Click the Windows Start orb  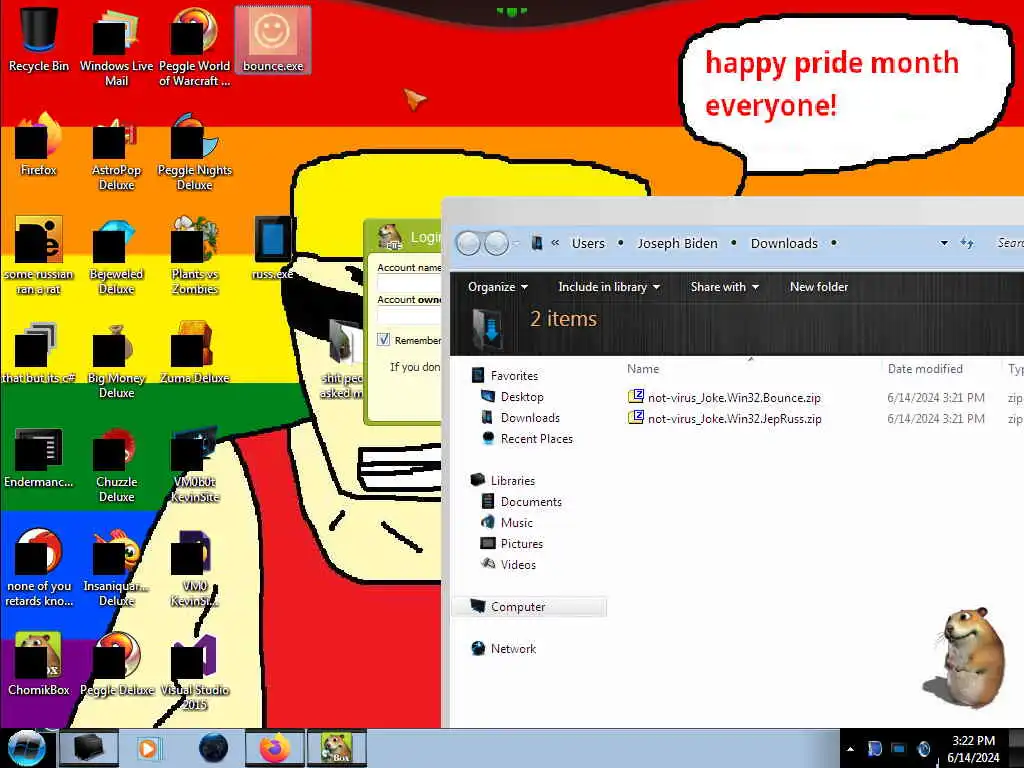(x=27, y=748)
